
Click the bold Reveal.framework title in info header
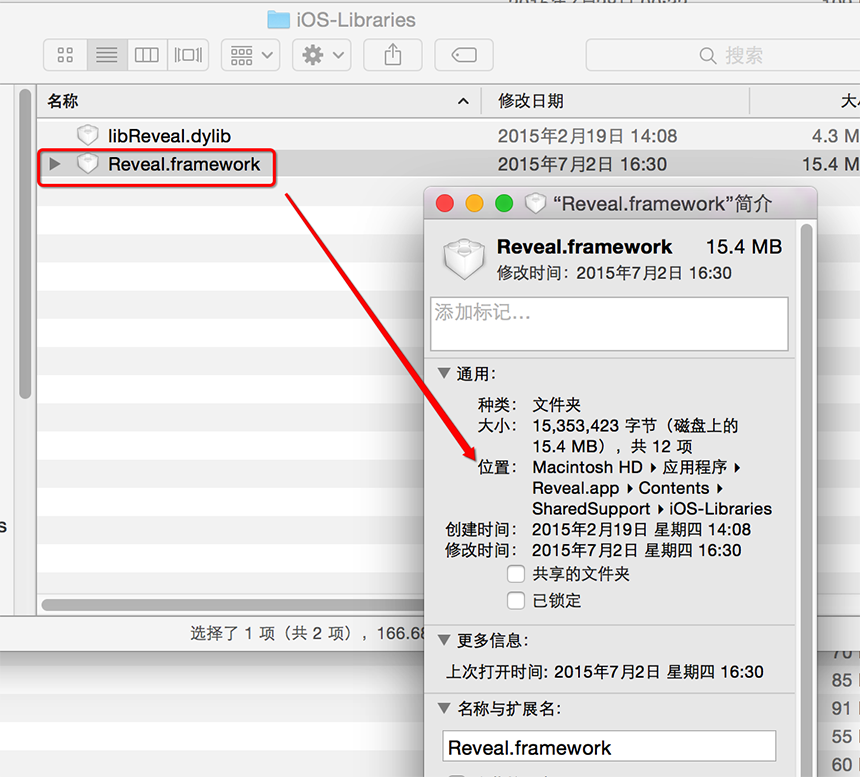[x=585, y=247]
